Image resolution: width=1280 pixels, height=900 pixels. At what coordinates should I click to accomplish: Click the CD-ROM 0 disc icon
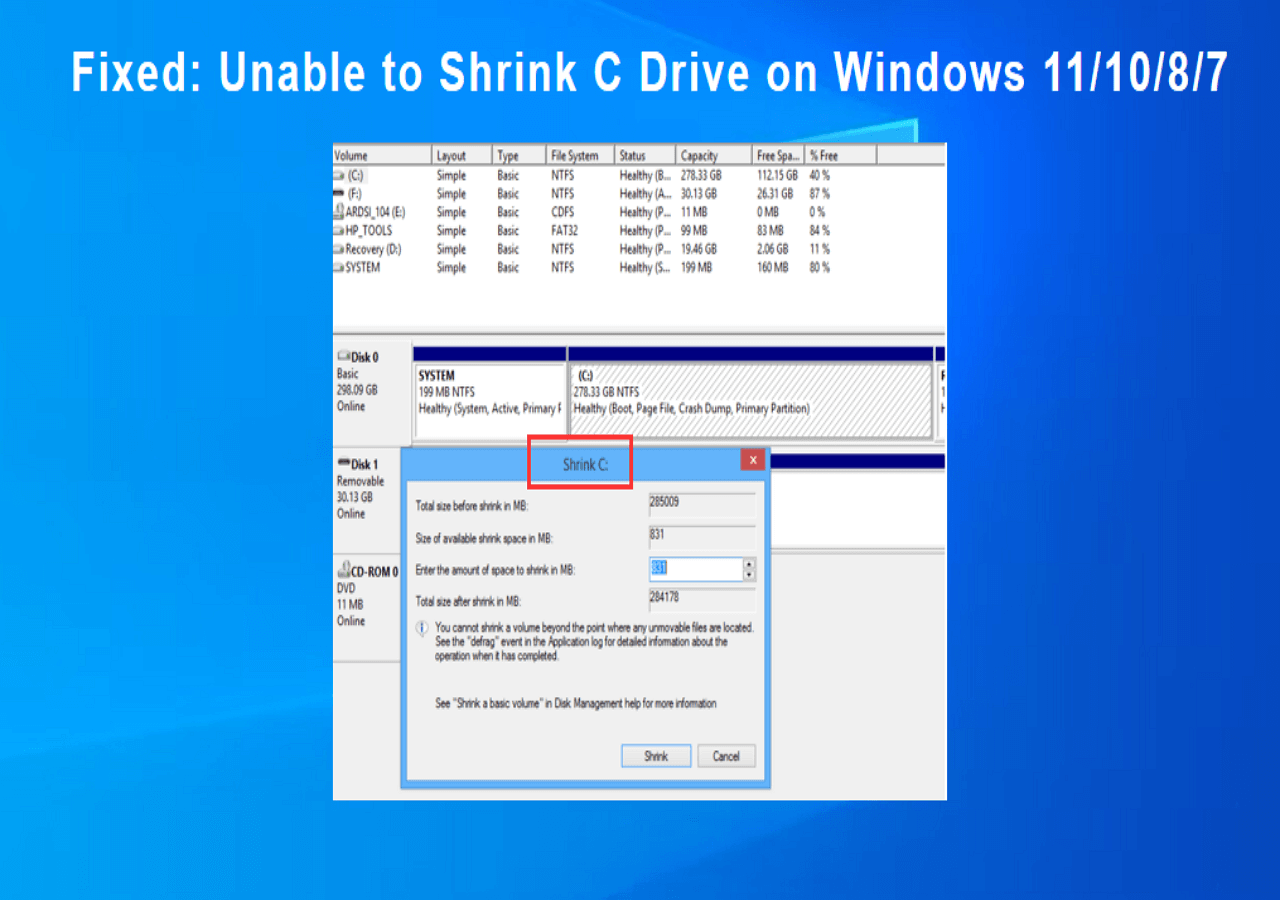point(343,571)
